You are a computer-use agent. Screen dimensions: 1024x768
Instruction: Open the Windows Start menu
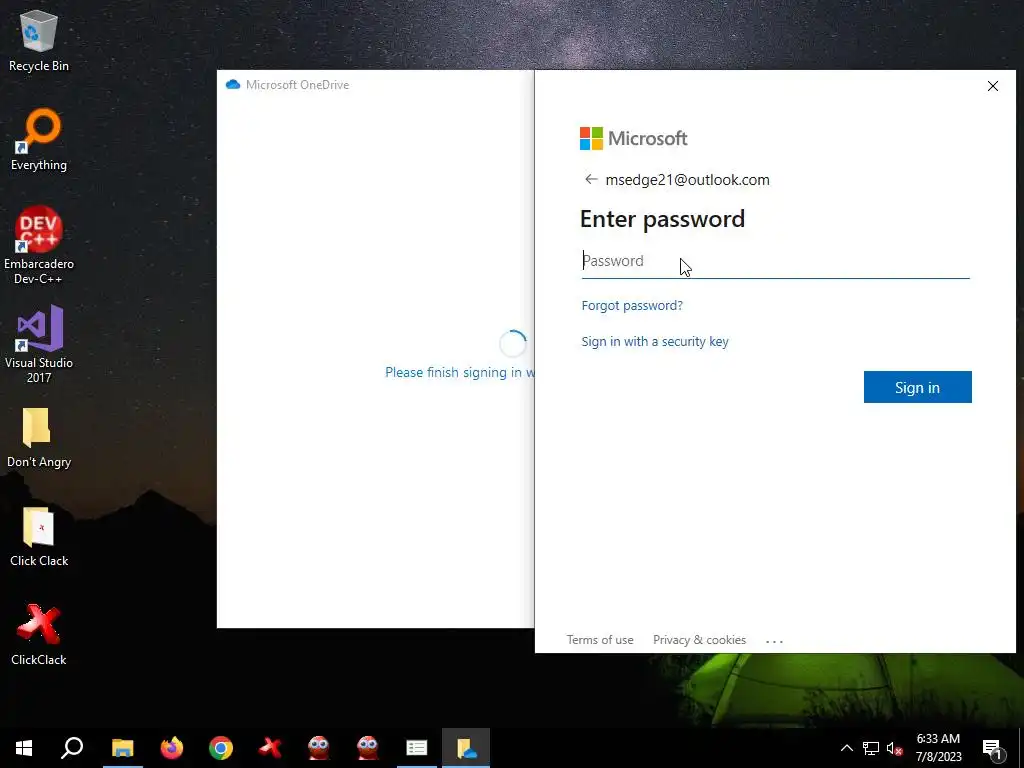coord(24,748)
